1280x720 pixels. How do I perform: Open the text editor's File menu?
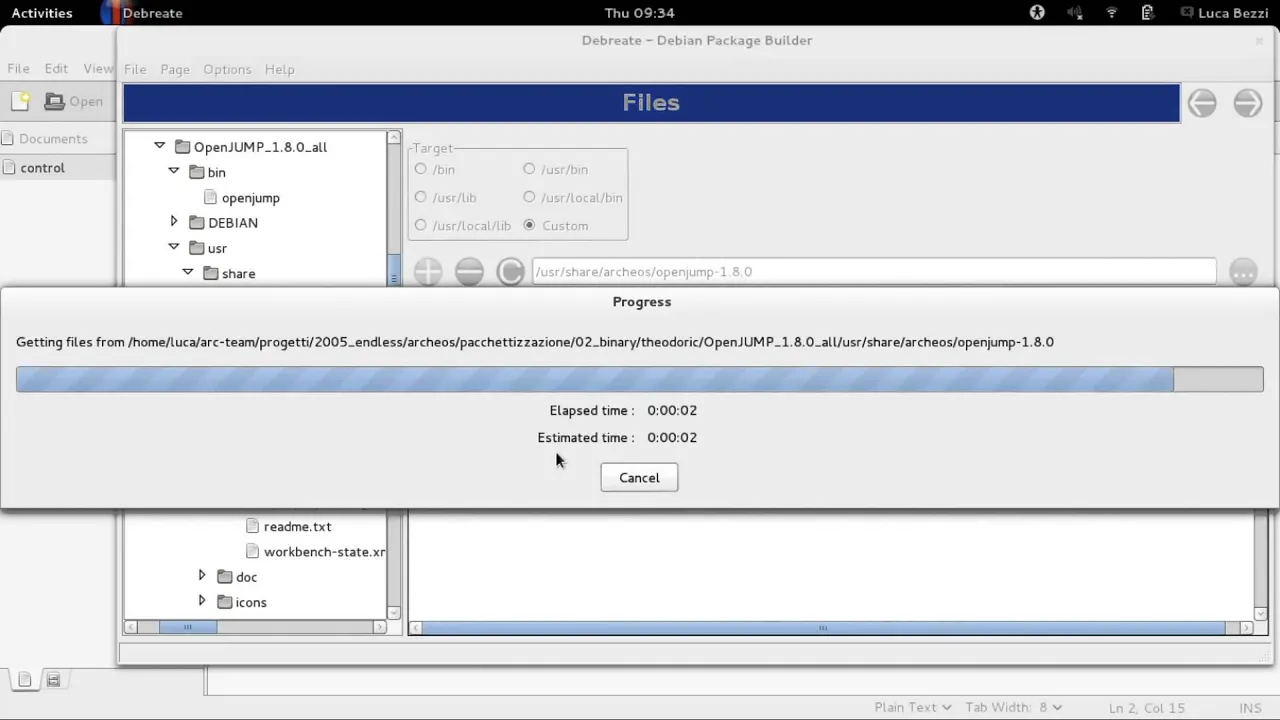coord(19,68)
